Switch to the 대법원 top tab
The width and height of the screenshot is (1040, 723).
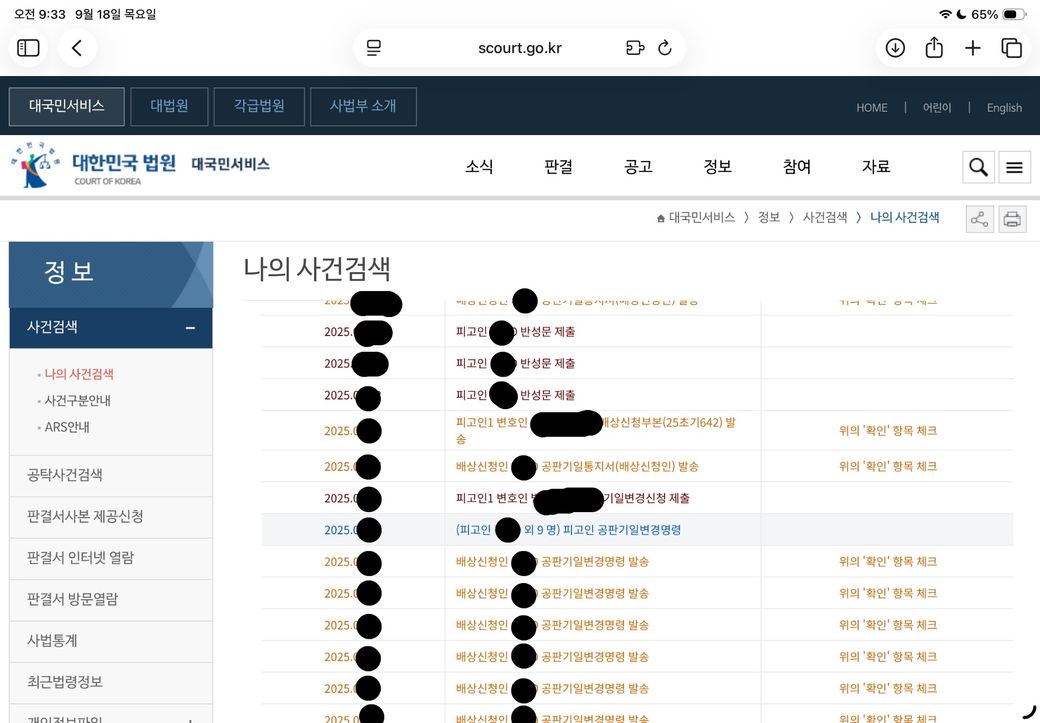(x=169, y=106)
